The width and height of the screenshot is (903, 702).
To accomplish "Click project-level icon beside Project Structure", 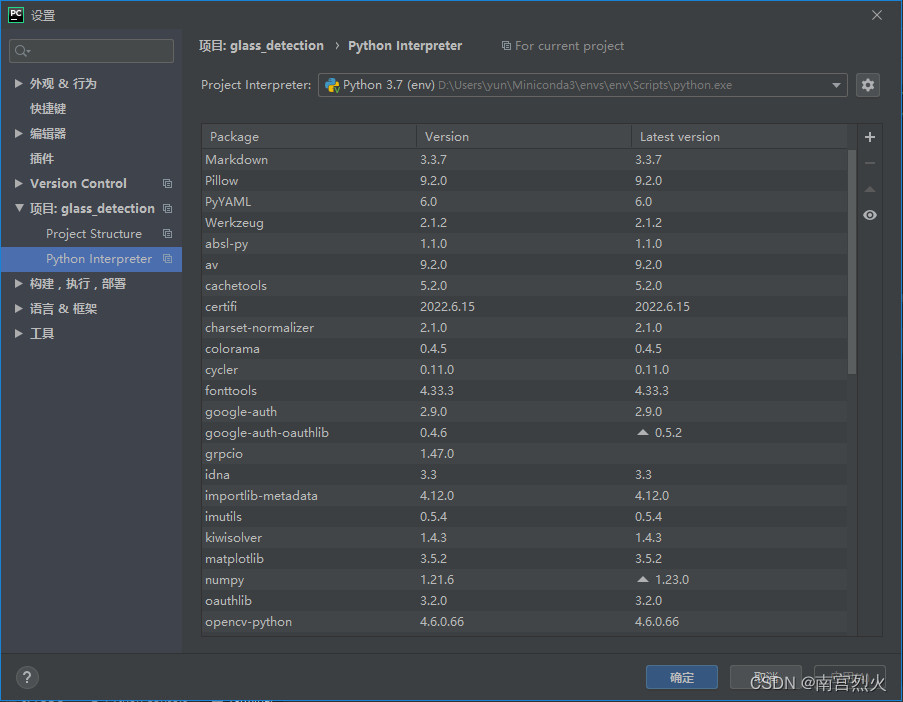I will point(168,234).
